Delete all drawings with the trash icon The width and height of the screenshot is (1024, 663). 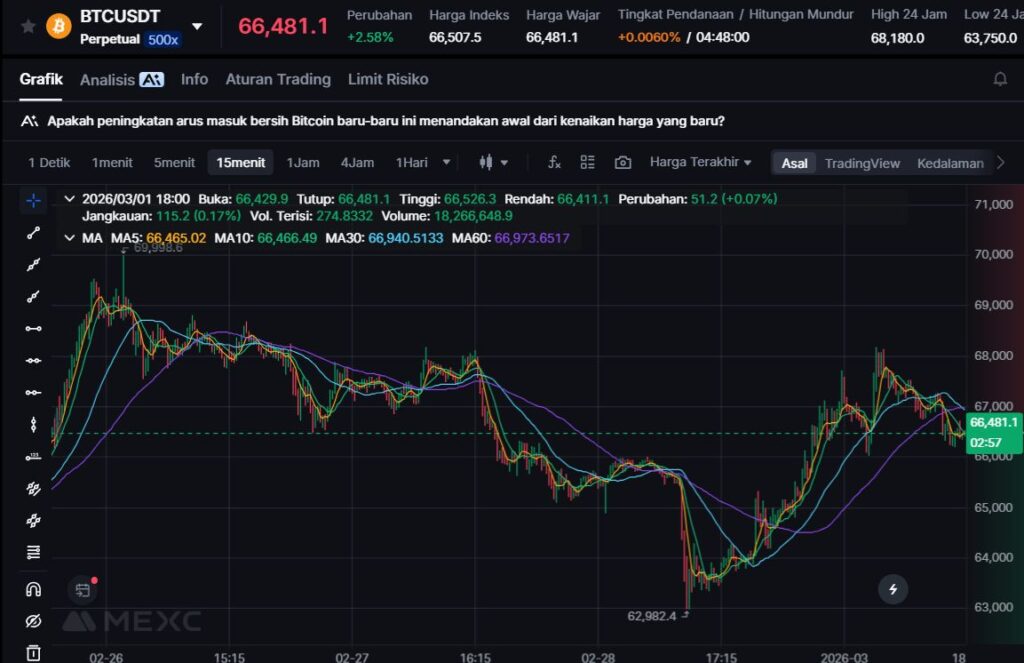point(33,653)
